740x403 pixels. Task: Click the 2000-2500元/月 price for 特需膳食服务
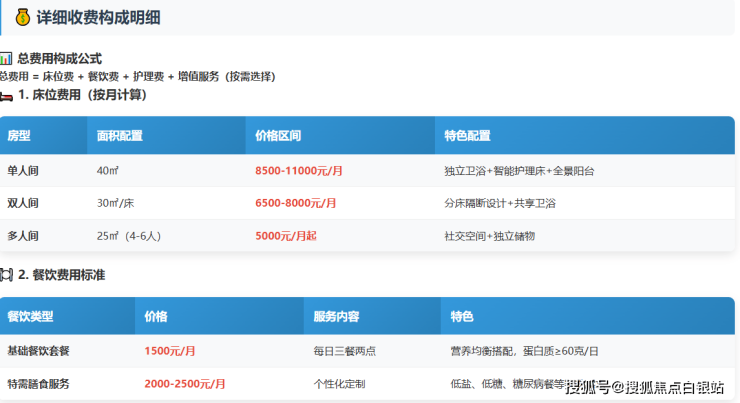(x=185, y=384)
